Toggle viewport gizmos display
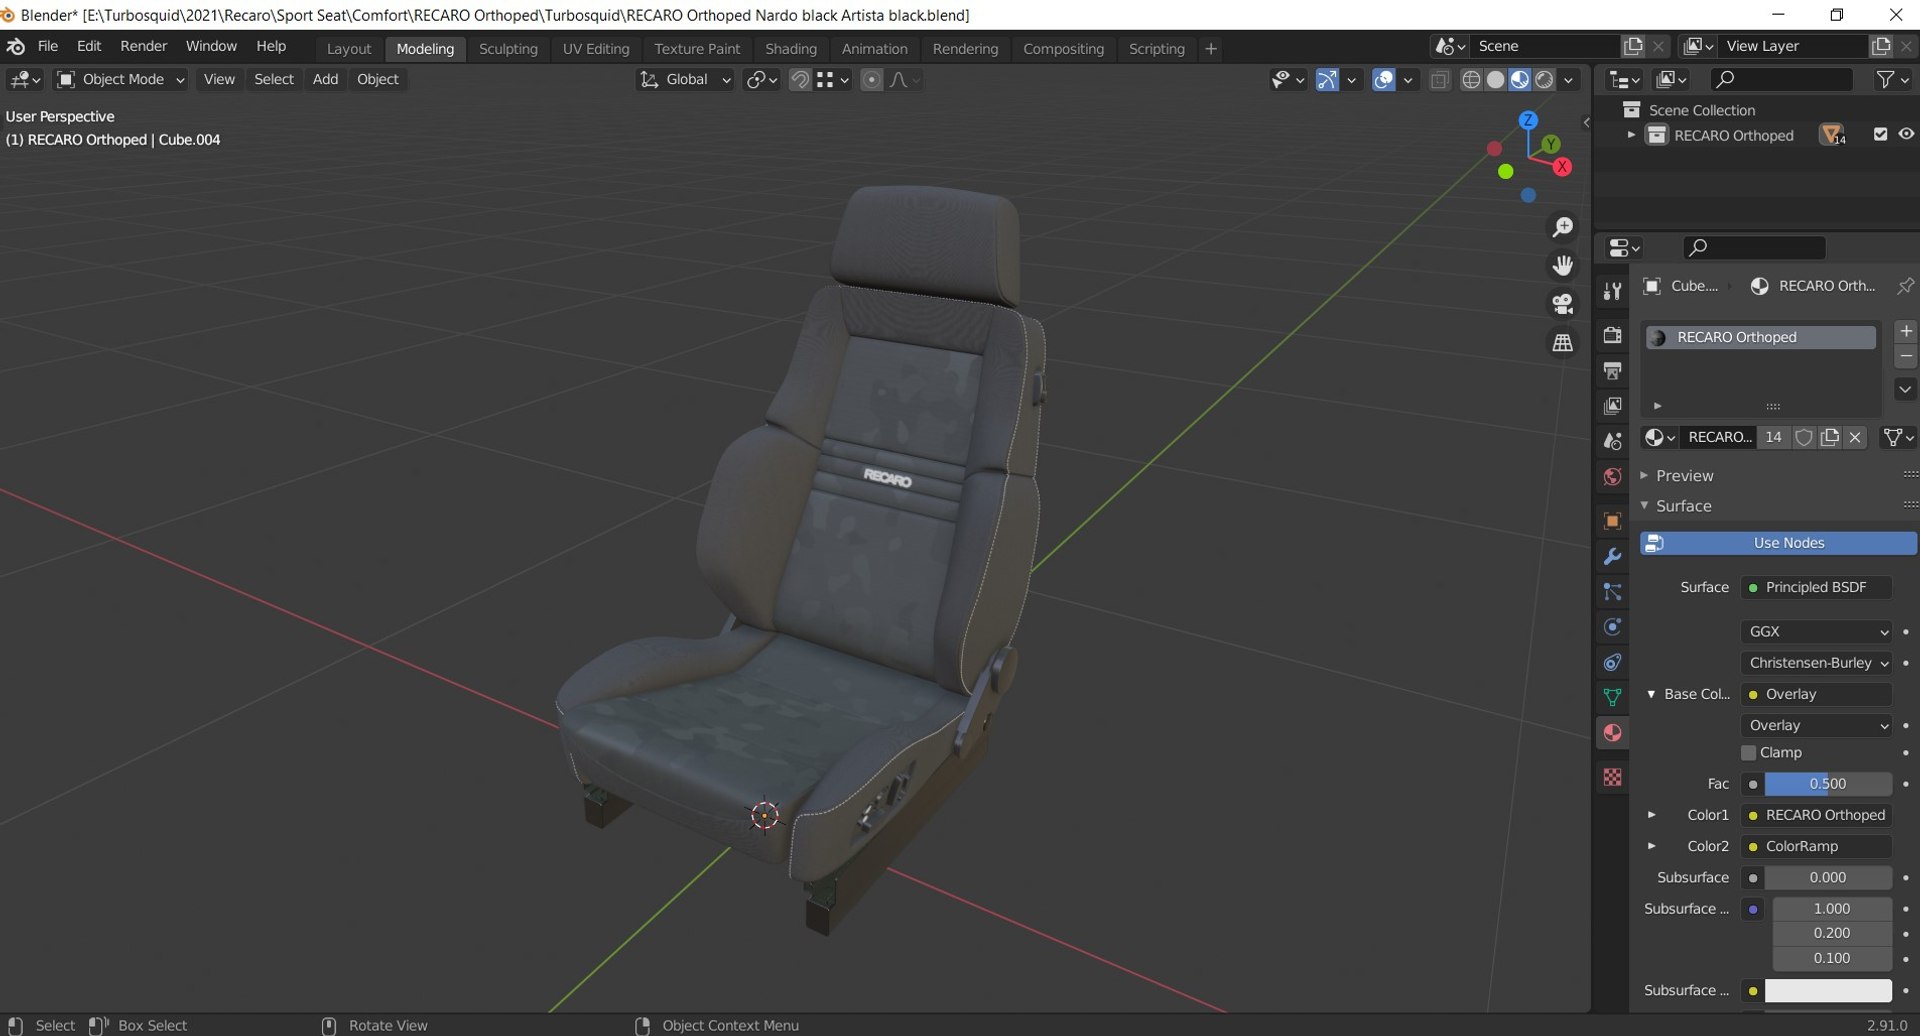Screen dimensions: 1920x1036 tap(1327, 80)
